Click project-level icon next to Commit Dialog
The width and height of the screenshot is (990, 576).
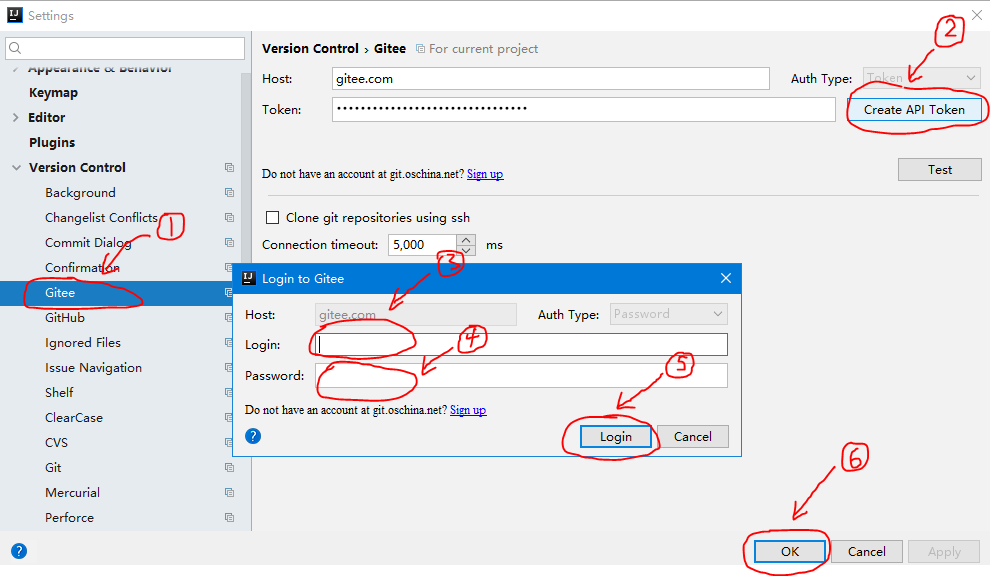pos(229,243)
